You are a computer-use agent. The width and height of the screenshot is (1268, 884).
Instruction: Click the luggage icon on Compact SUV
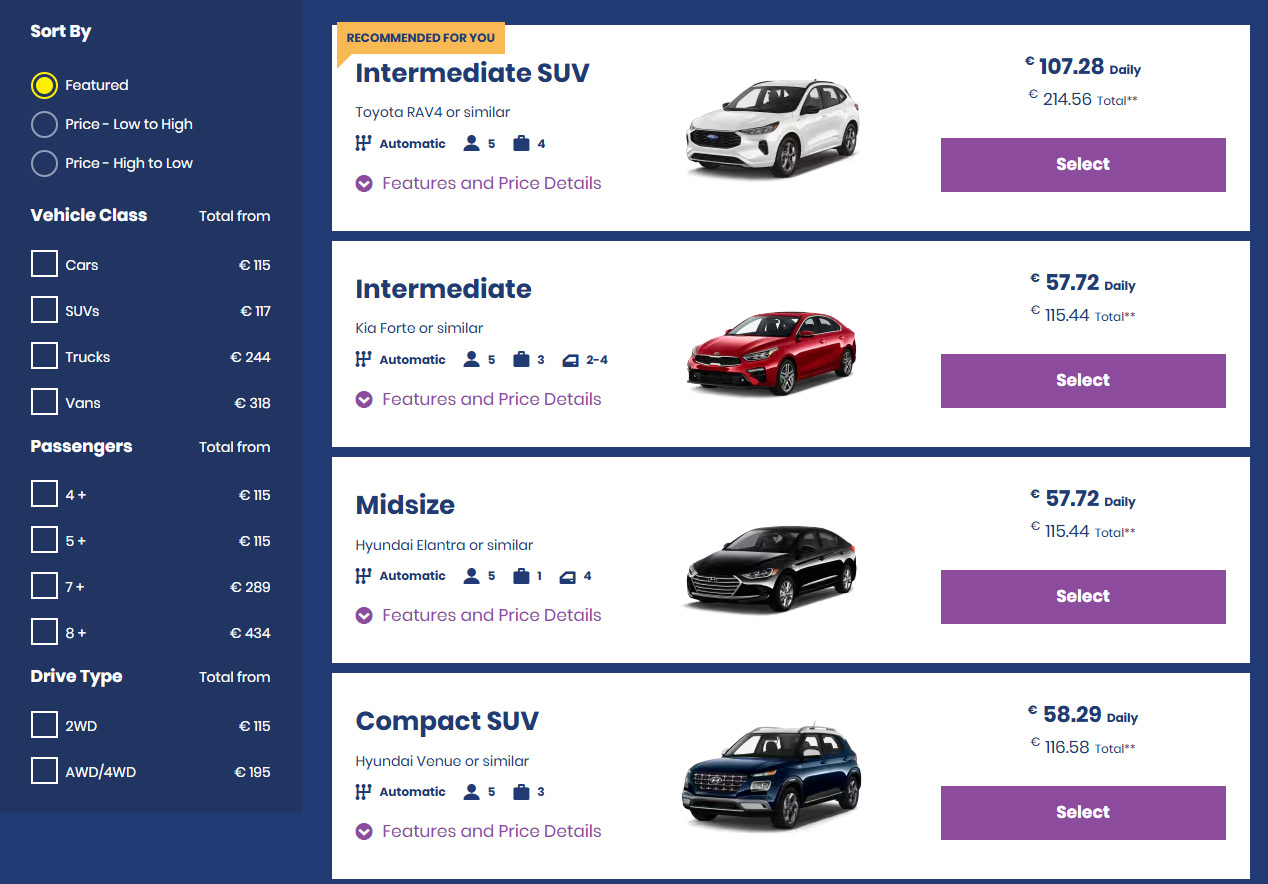click(x=521, y=792)
